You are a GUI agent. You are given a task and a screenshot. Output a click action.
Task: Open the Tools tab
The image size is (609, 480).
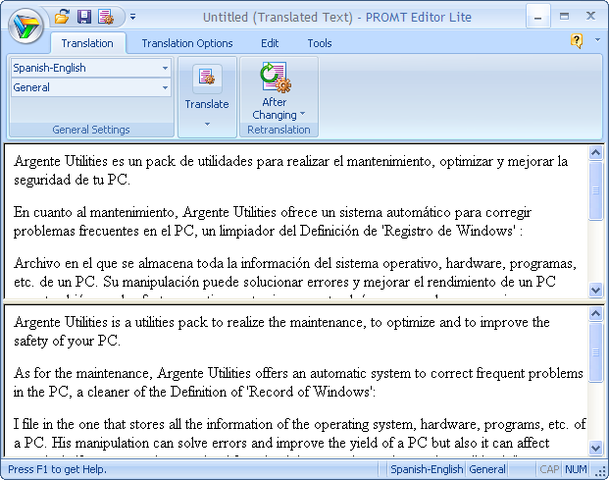[x=320, y=43]
